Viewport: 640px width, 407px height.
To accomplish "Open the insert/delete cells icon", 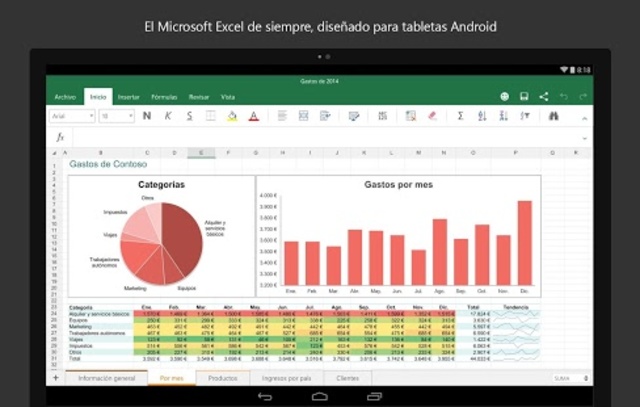I will [x=411, y=116].
